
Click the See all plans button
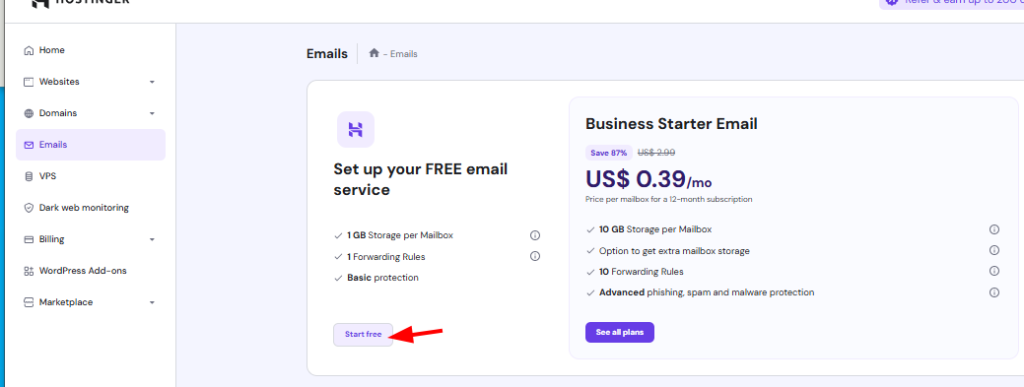coord(620,332)
